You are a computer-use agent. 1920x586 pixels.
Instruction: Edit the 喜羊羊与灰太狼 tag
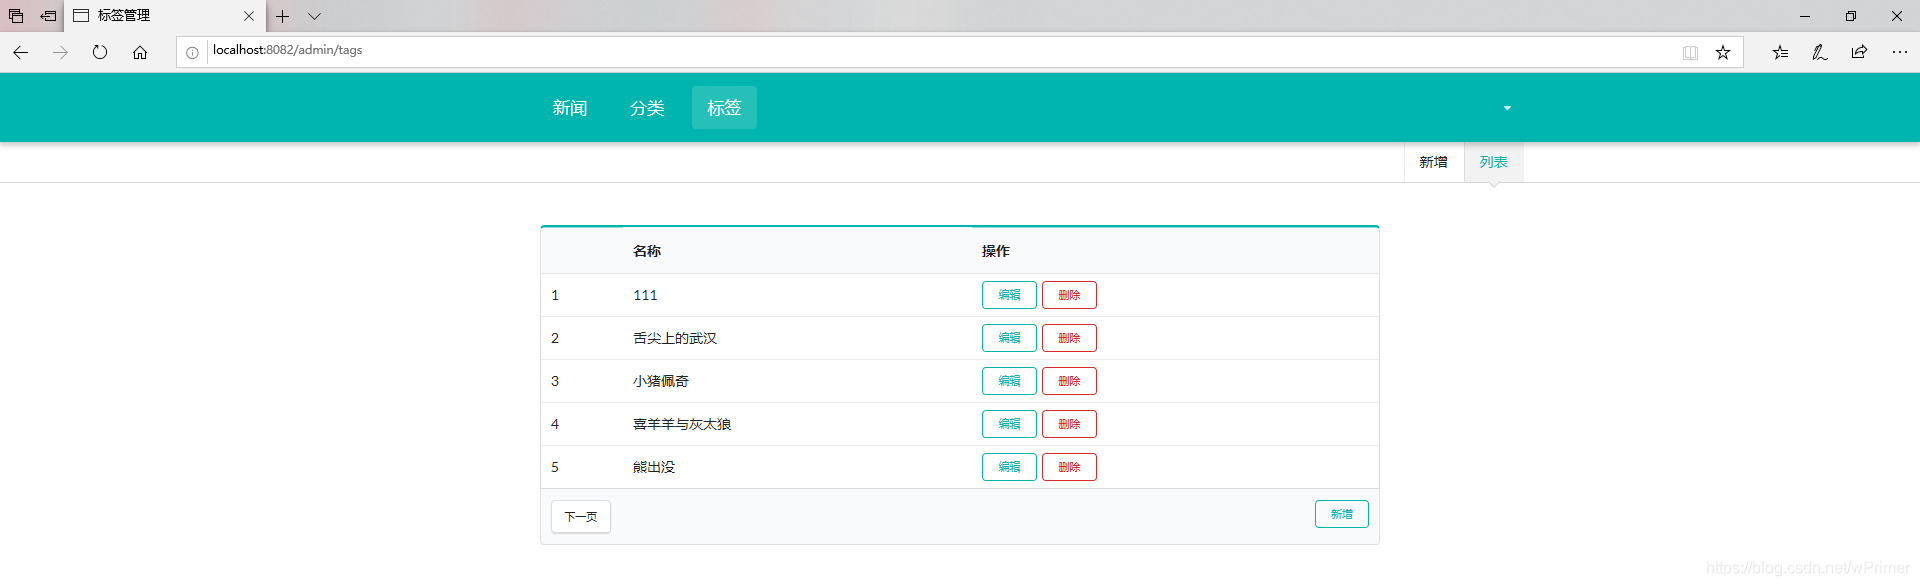click(x=1009, y=424)
